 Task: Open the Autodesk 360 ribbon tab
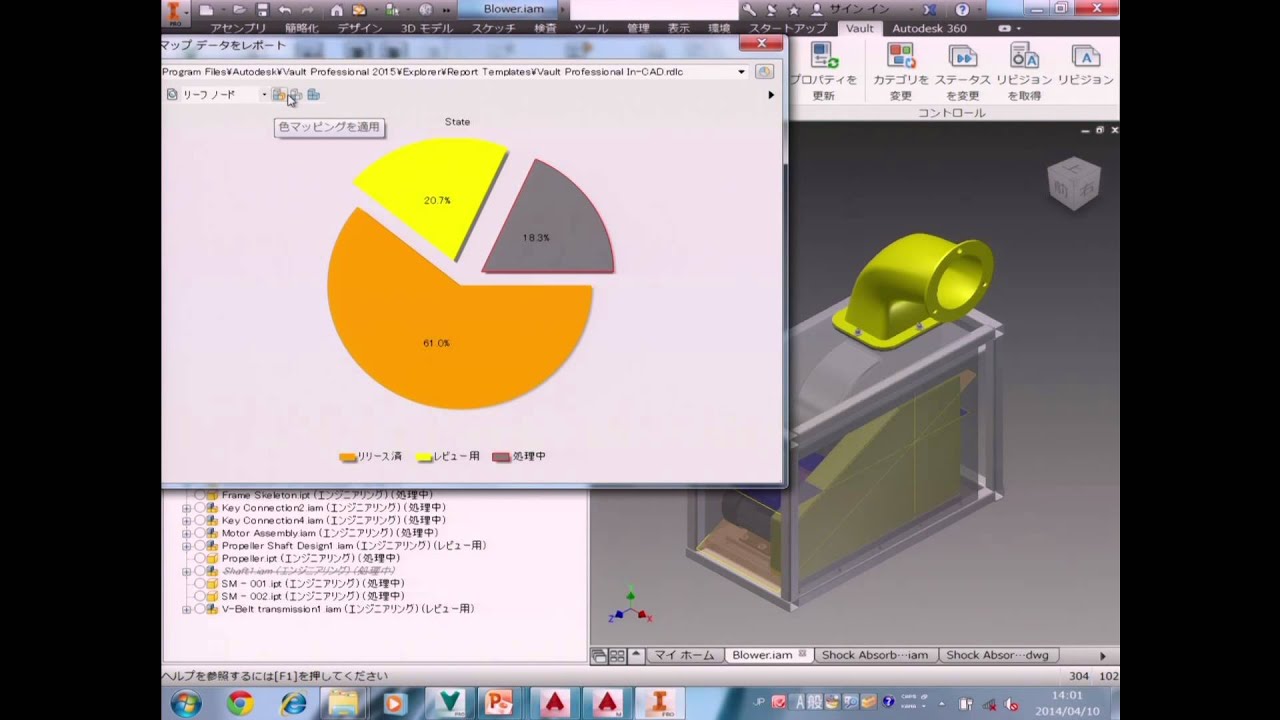pyautogui.click(x=929, y=28)
